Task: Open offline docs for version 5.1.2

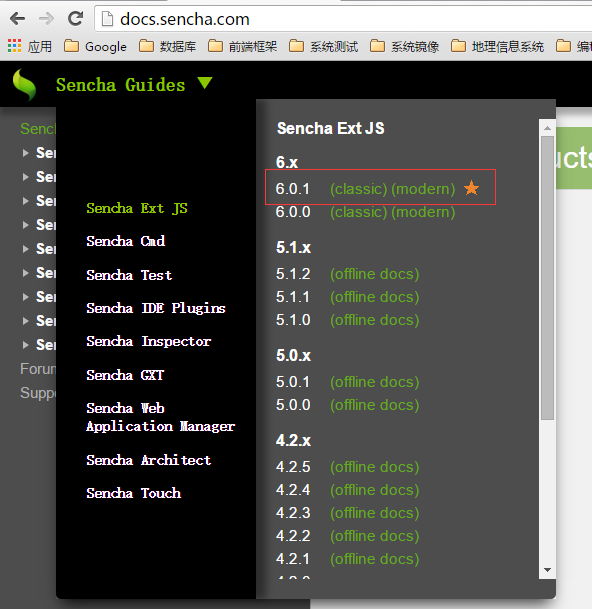Action: tap(375, 274)
